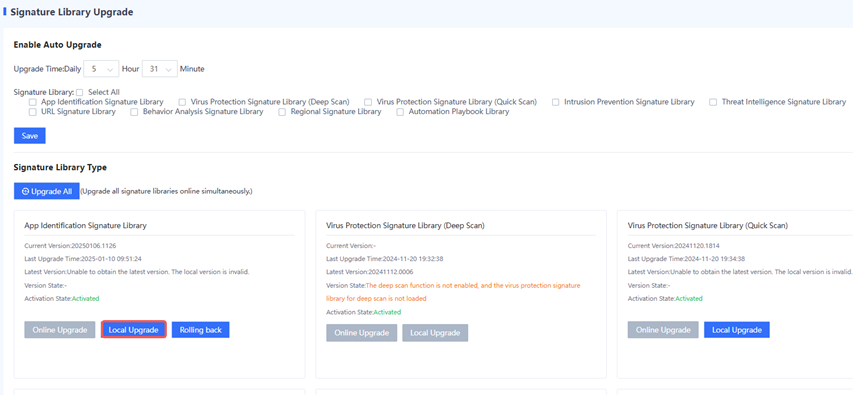Select Latest Version 20241112.0006 text
The width and height of the screenshot is (853, 395).
(x=369, y=272)
